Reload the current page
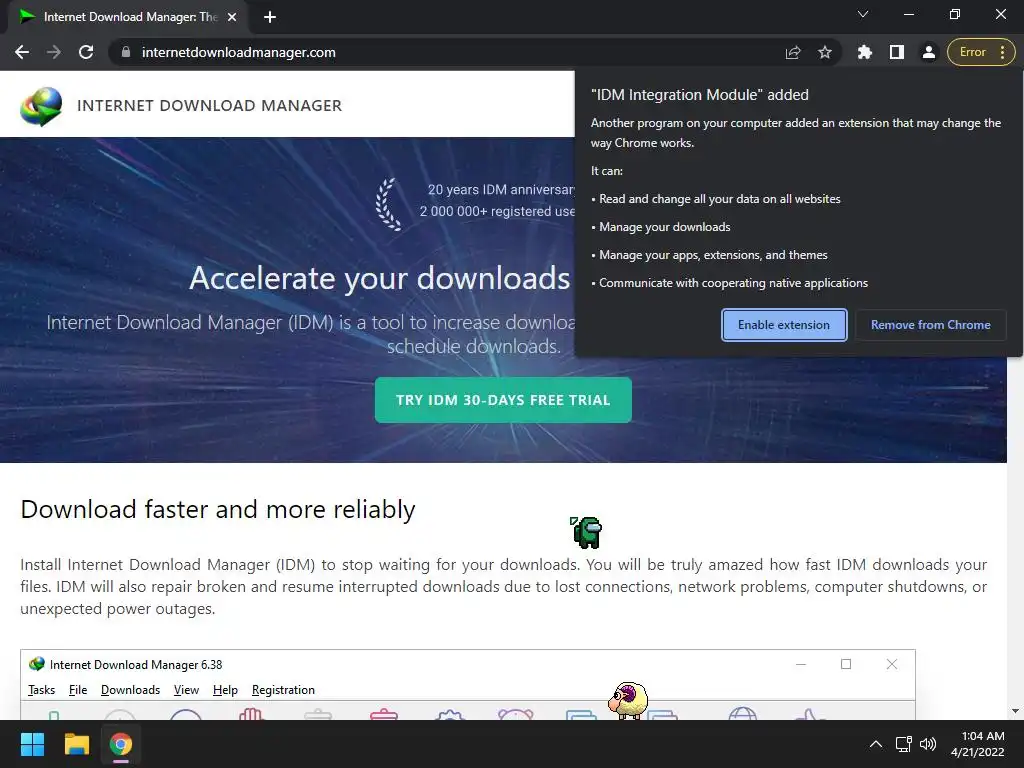Viewport: 1024px width, 768px height. tap(86, 52)
